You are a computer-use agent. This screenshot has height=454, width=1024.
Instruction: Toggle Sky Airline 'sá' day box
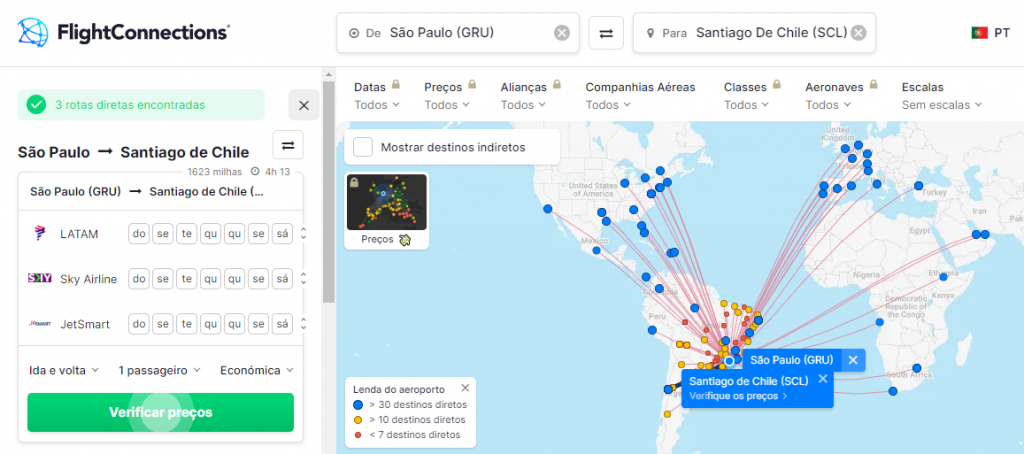coord(282,279)
